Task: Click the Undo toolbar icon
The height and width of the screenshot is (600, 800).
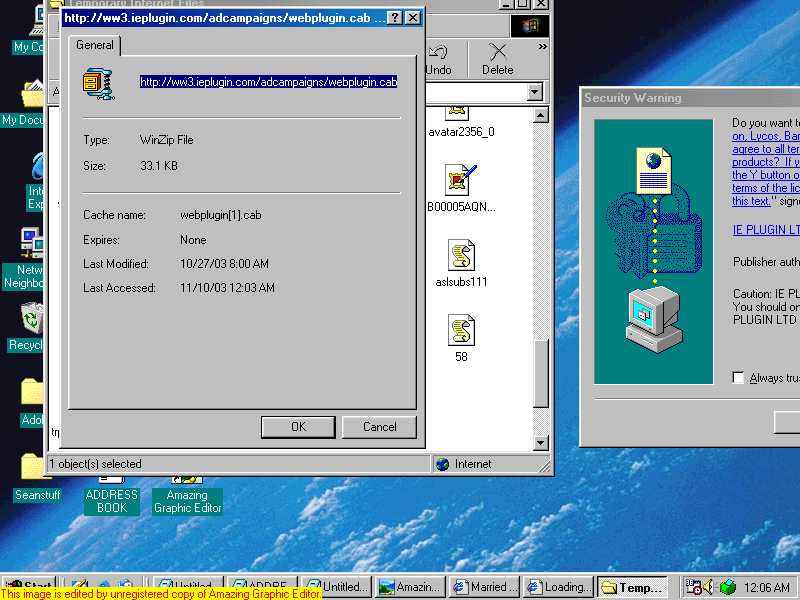Action: coord(438,58)
